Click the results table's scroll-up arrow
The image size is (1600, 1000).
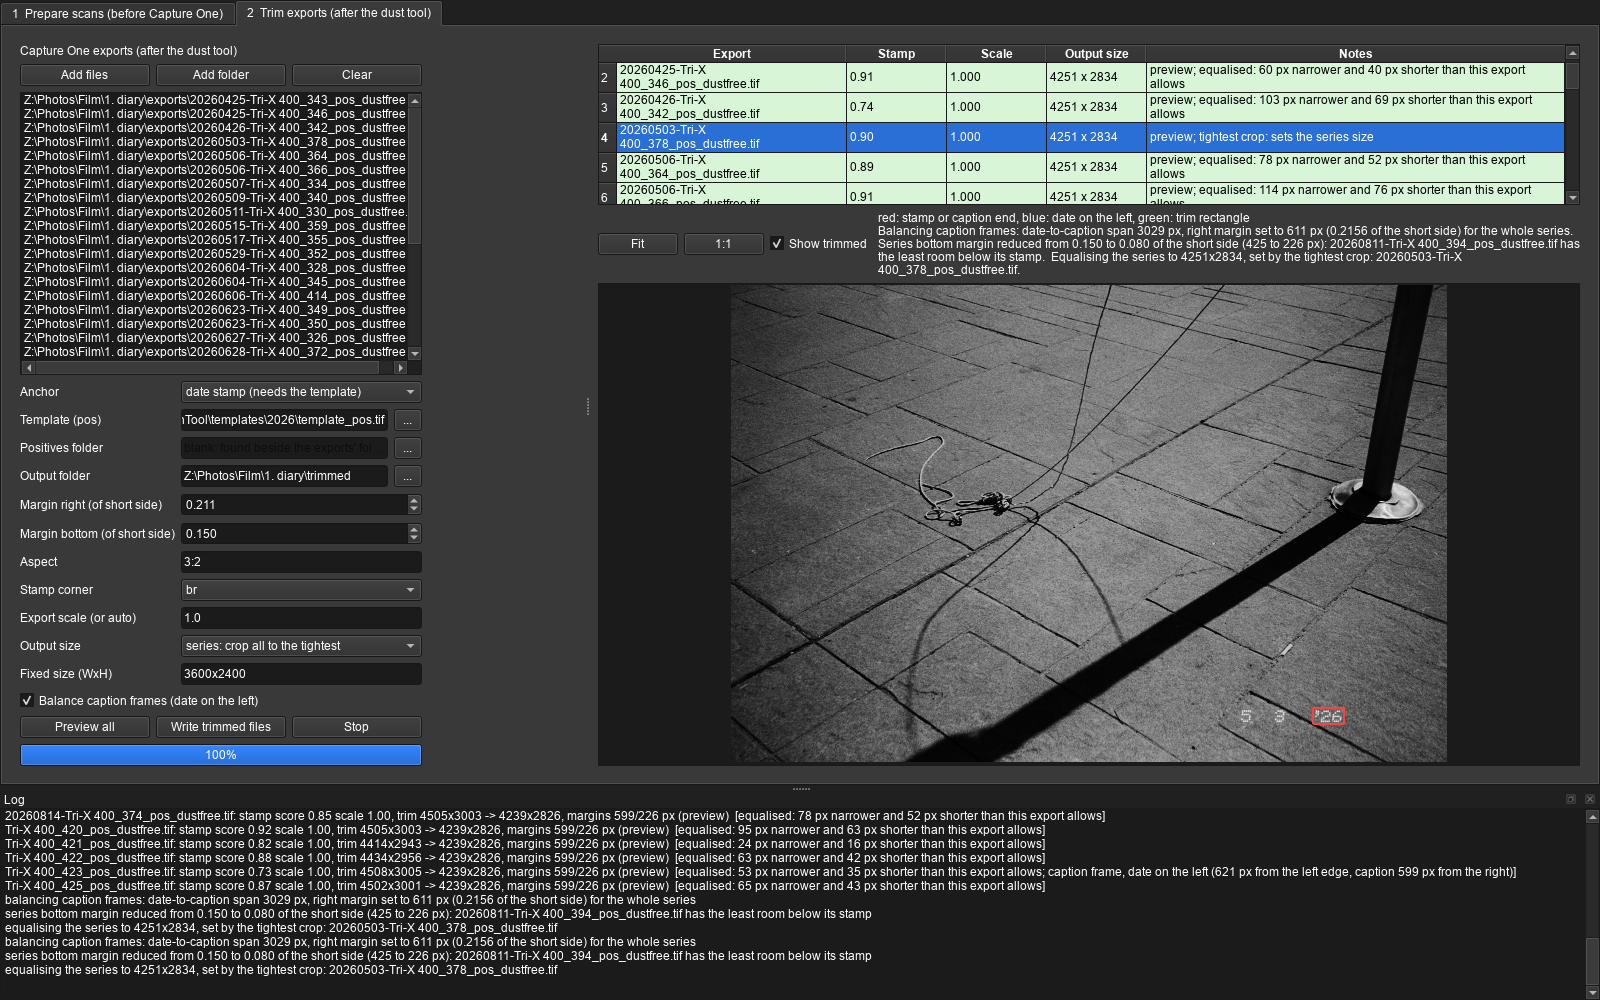[x=1572, y=53]
